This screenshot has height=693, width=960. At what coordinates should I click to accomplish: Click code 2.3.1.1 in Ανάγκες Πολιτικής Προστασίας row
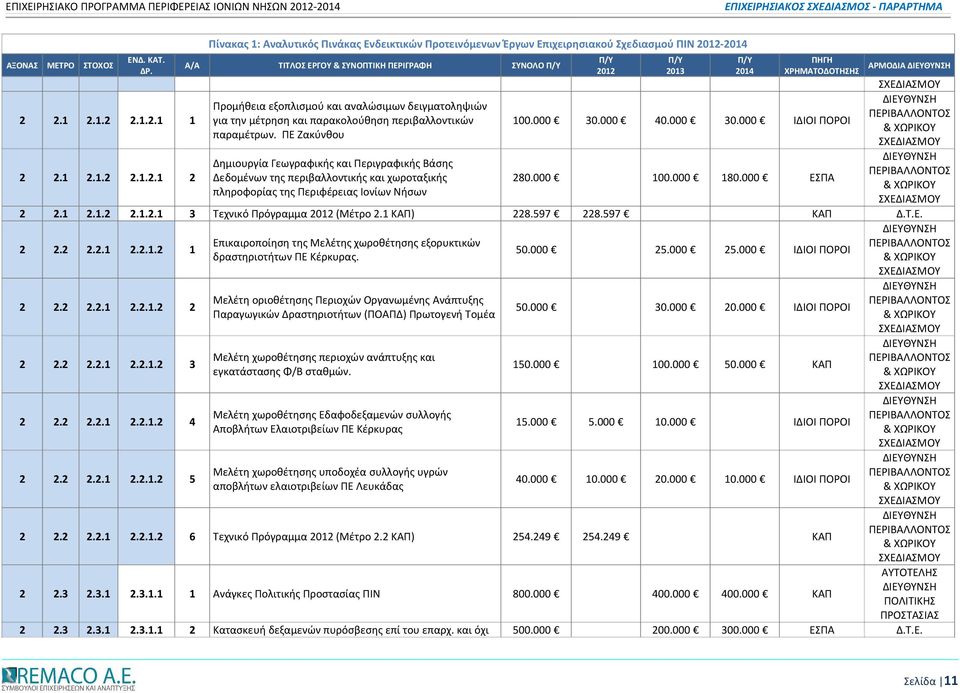146,594
